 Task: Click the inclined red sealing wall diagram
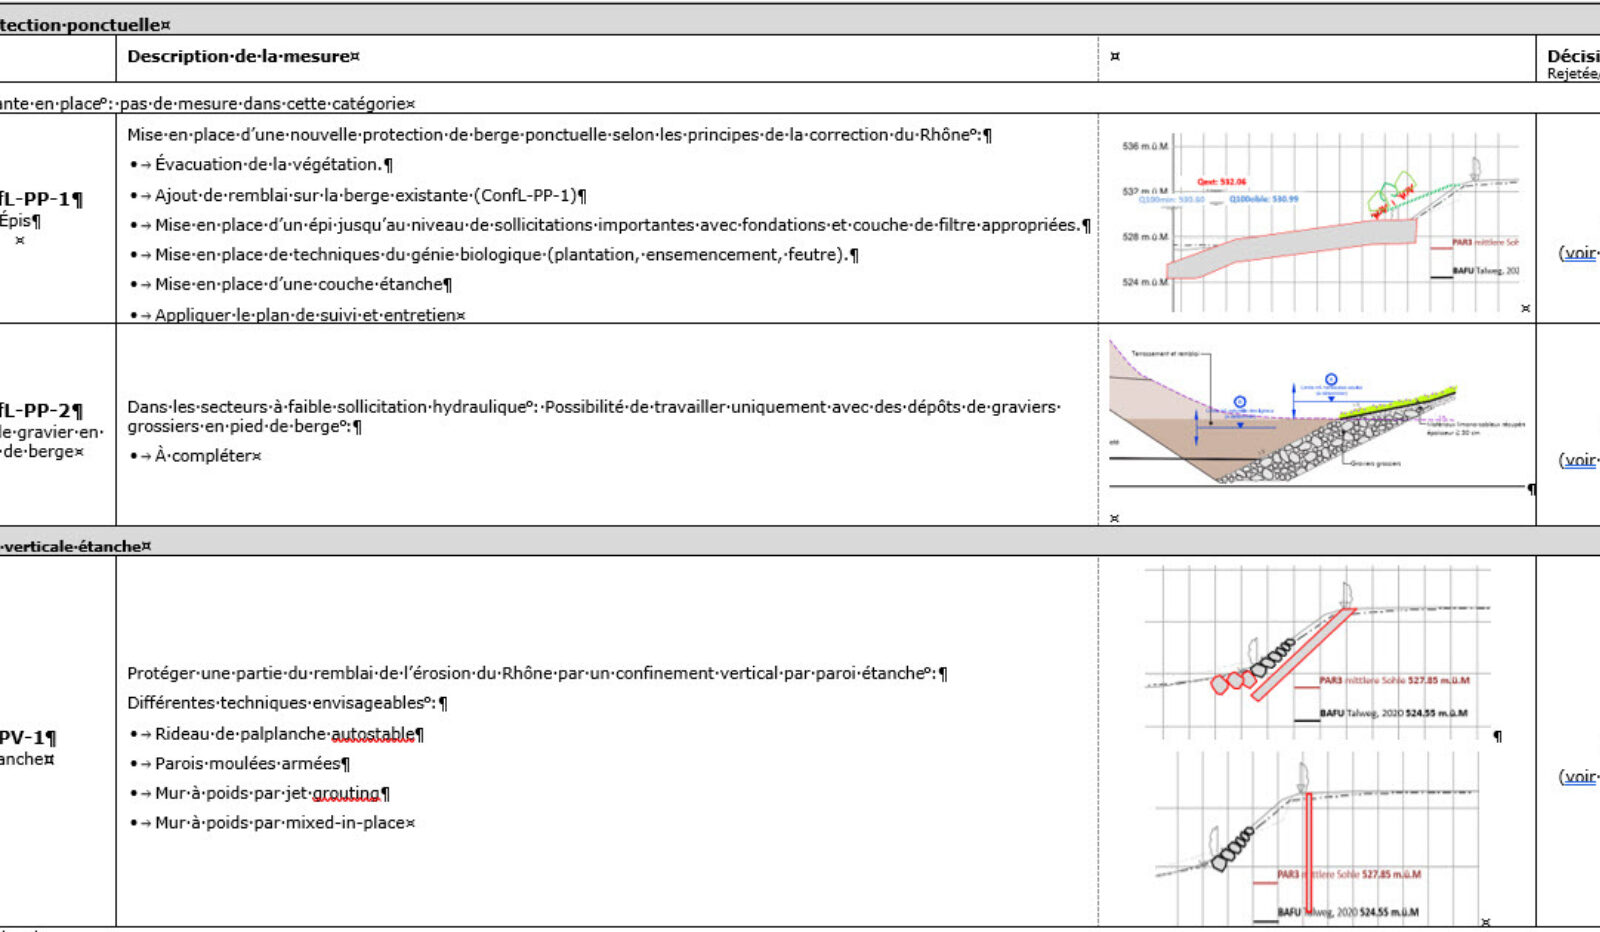(x=1320, y=650)
